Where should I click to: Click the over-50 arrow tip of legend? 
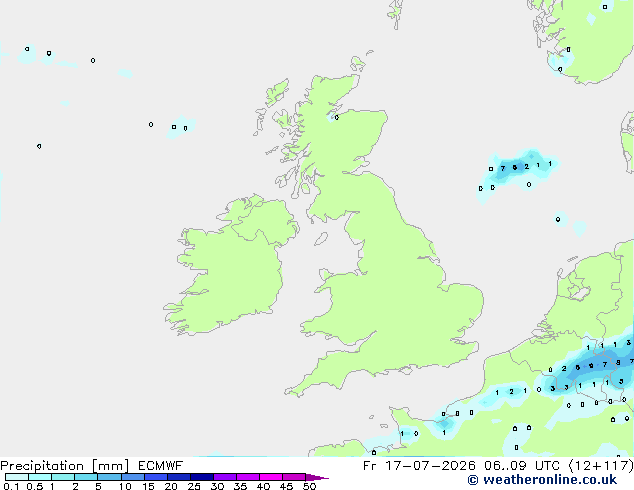(x=317, y=477)
